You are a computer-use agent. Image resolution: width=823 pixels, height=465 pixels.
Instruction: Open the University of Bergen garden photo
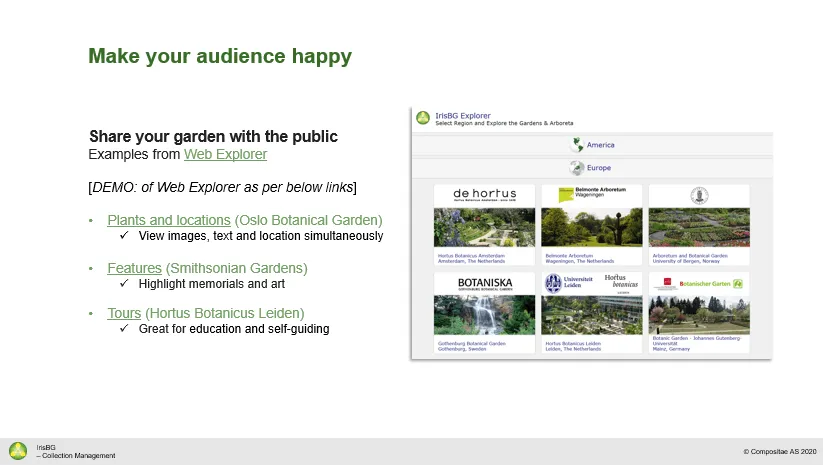(699, 227)
